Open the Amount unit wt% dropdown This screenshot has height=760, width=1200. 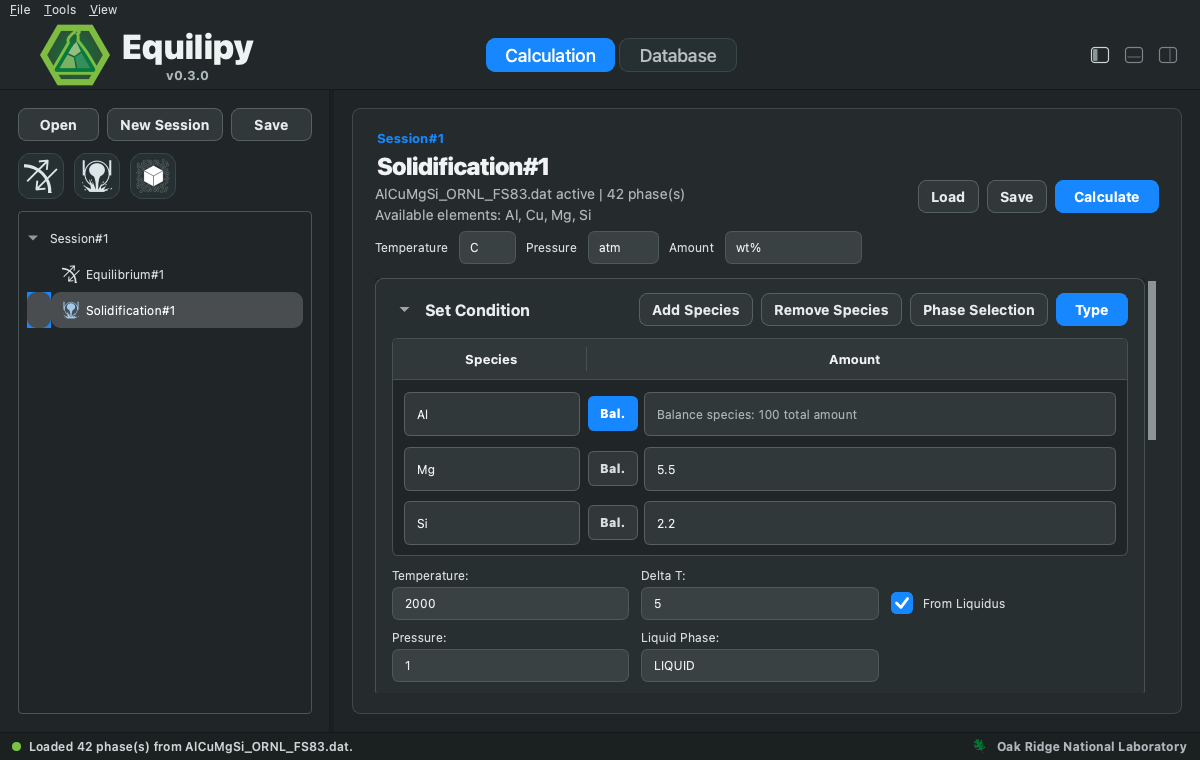(x=793, y=248)
